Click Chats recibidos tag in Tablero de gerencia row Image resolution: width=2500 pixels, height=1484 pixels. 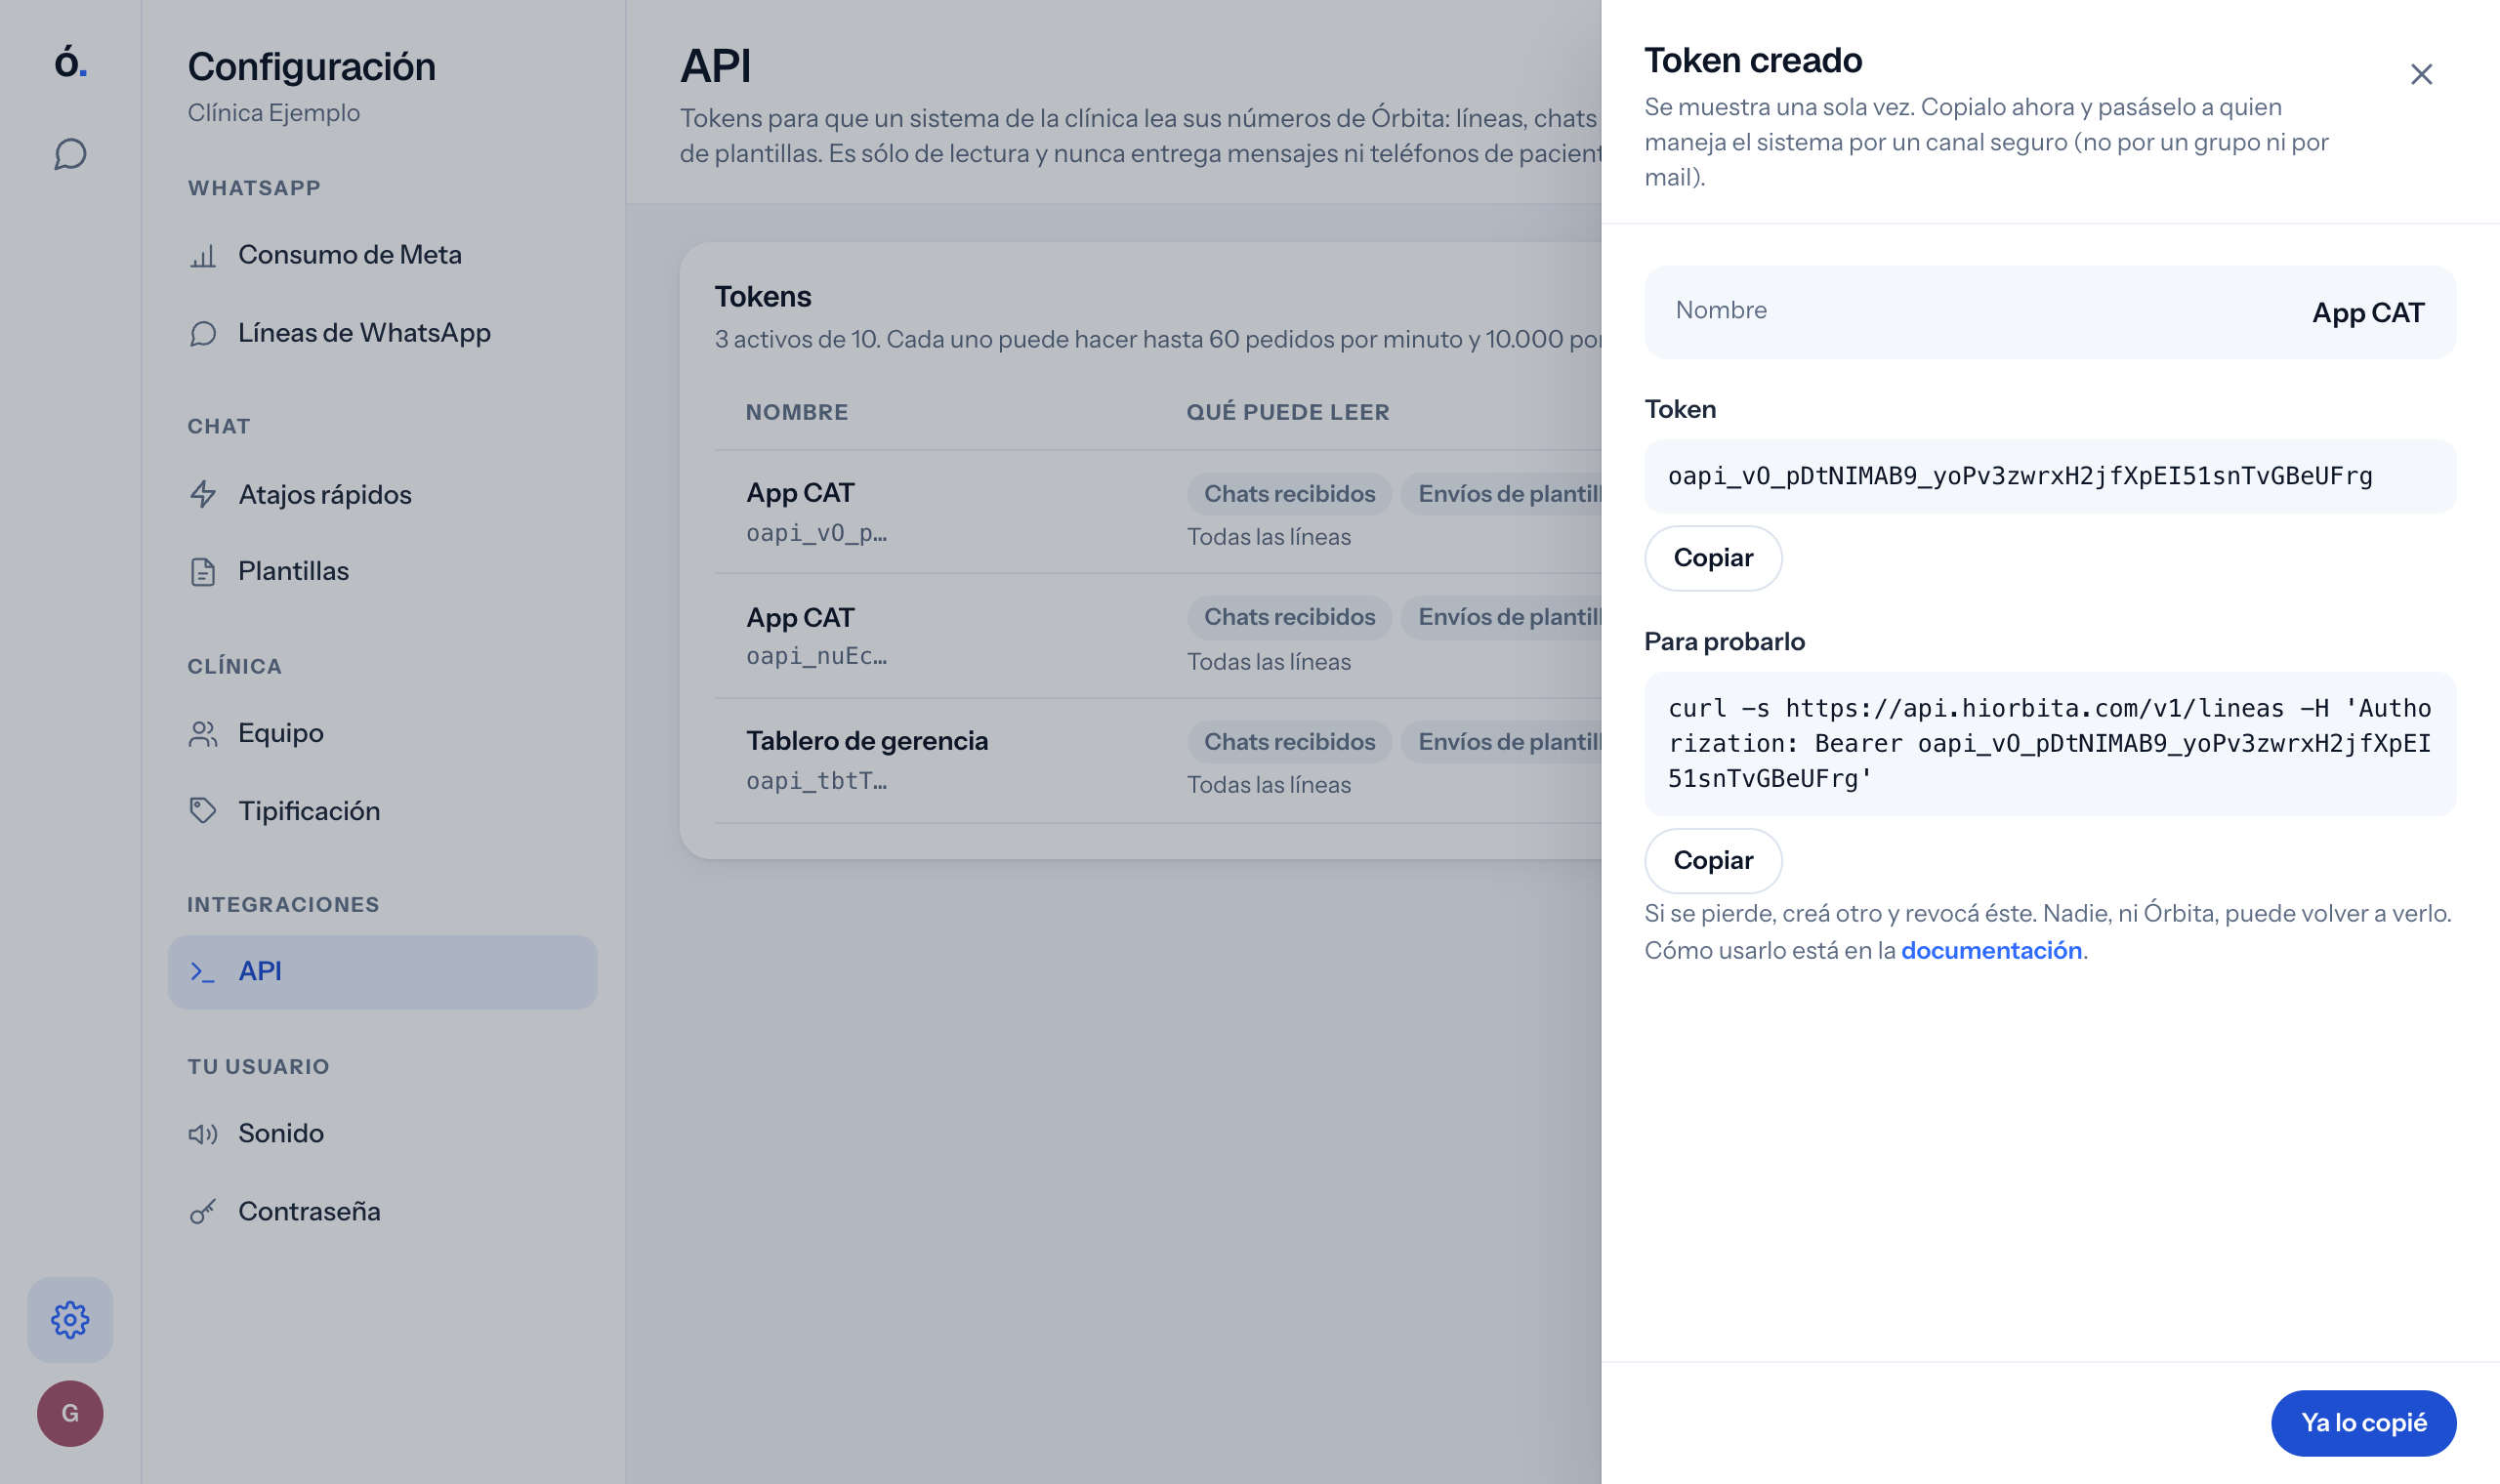pos(1289,742)
